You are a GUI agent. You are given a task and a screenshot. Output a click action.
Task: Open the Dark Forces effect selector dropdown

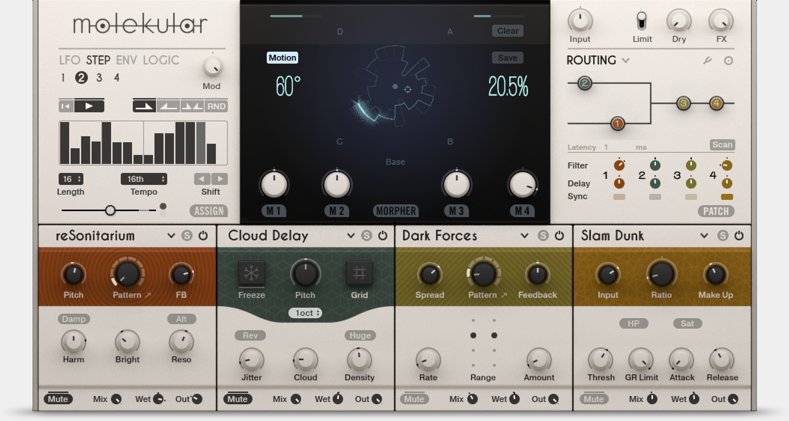[526, 236]
